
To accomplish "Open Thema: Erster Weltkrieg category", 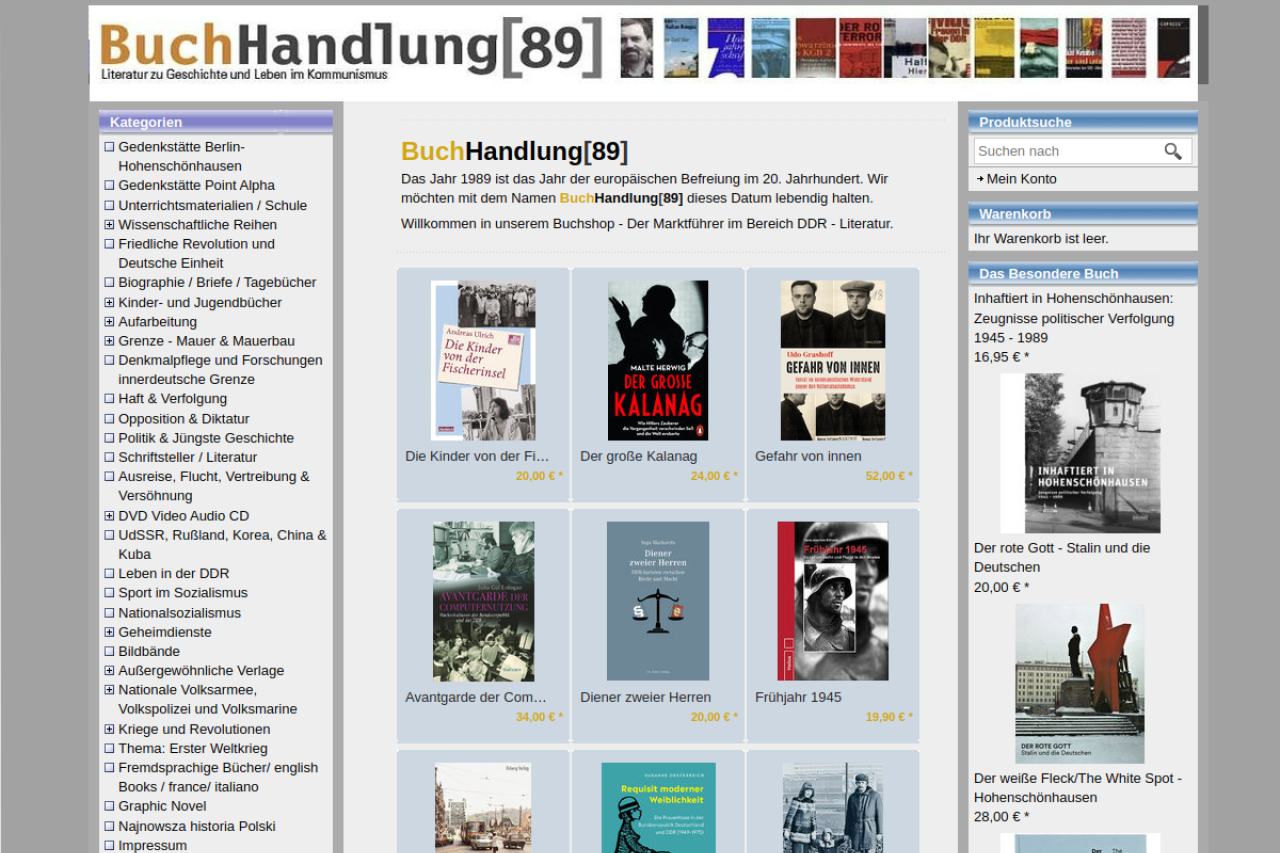I will pyautogui.click(x=193, y=748).
